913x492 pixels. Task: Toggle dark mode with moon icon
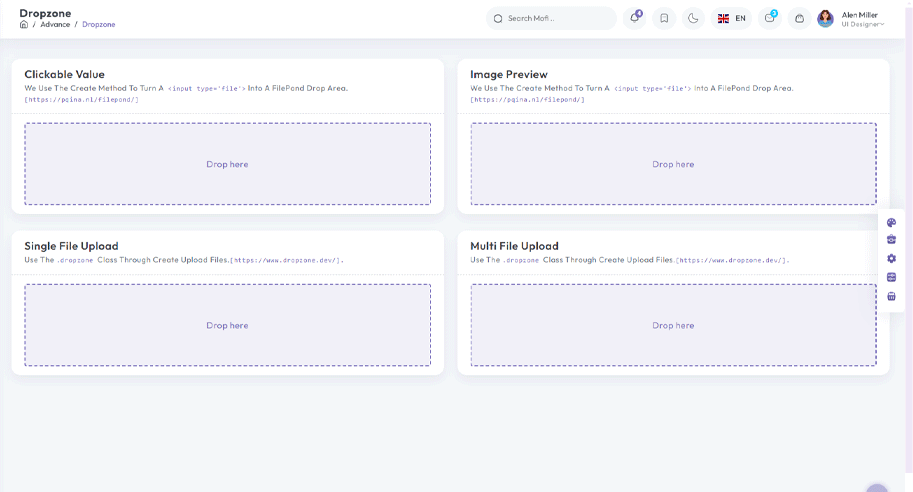(x=693, y=18)
